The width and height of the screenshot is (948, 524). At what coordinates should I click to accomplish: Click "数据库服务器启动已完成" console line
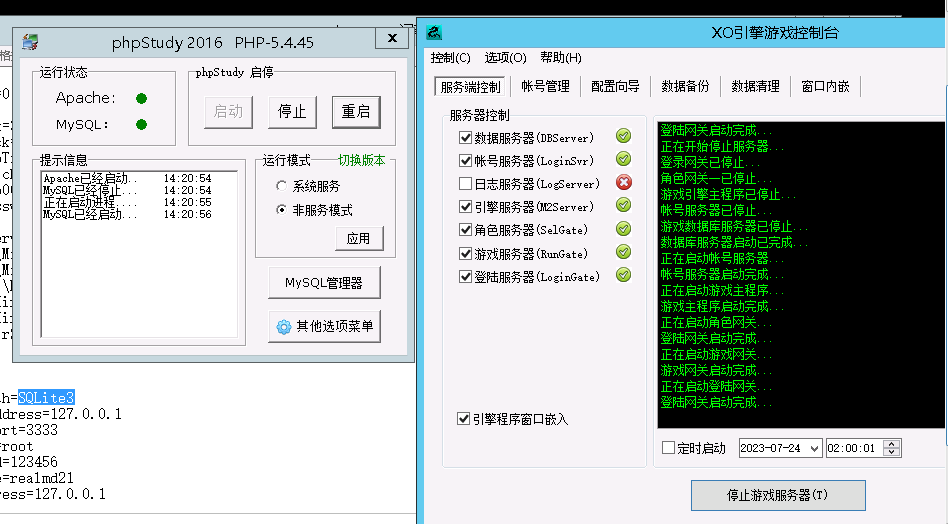click(x=734, y=242)
